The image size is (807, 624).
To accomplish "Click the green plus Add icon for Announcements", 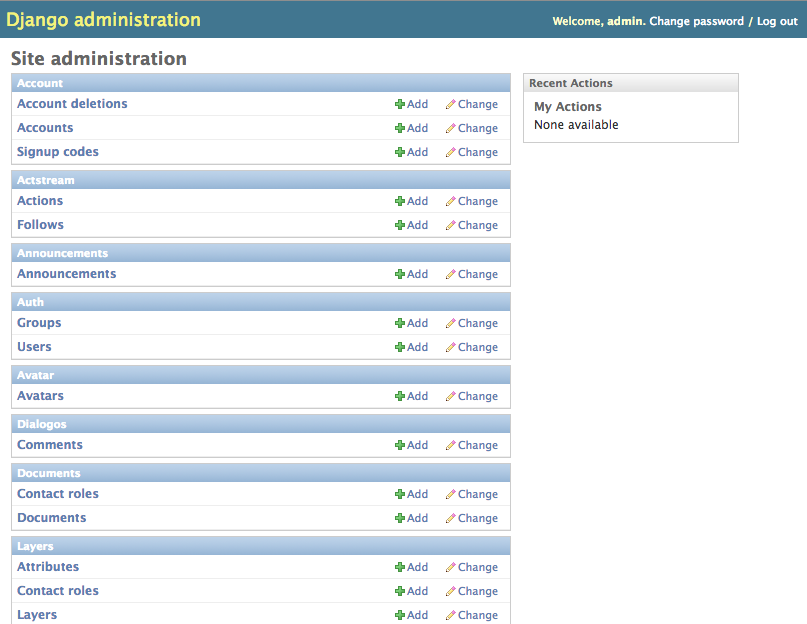I will pos(399,274).
